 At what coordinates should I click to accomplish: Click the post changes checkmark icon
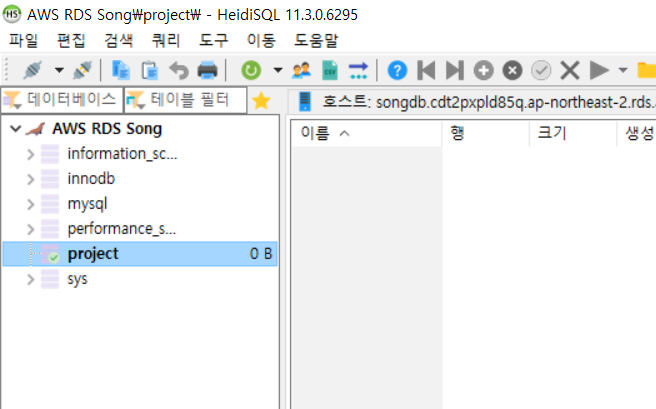pos(541,70)
